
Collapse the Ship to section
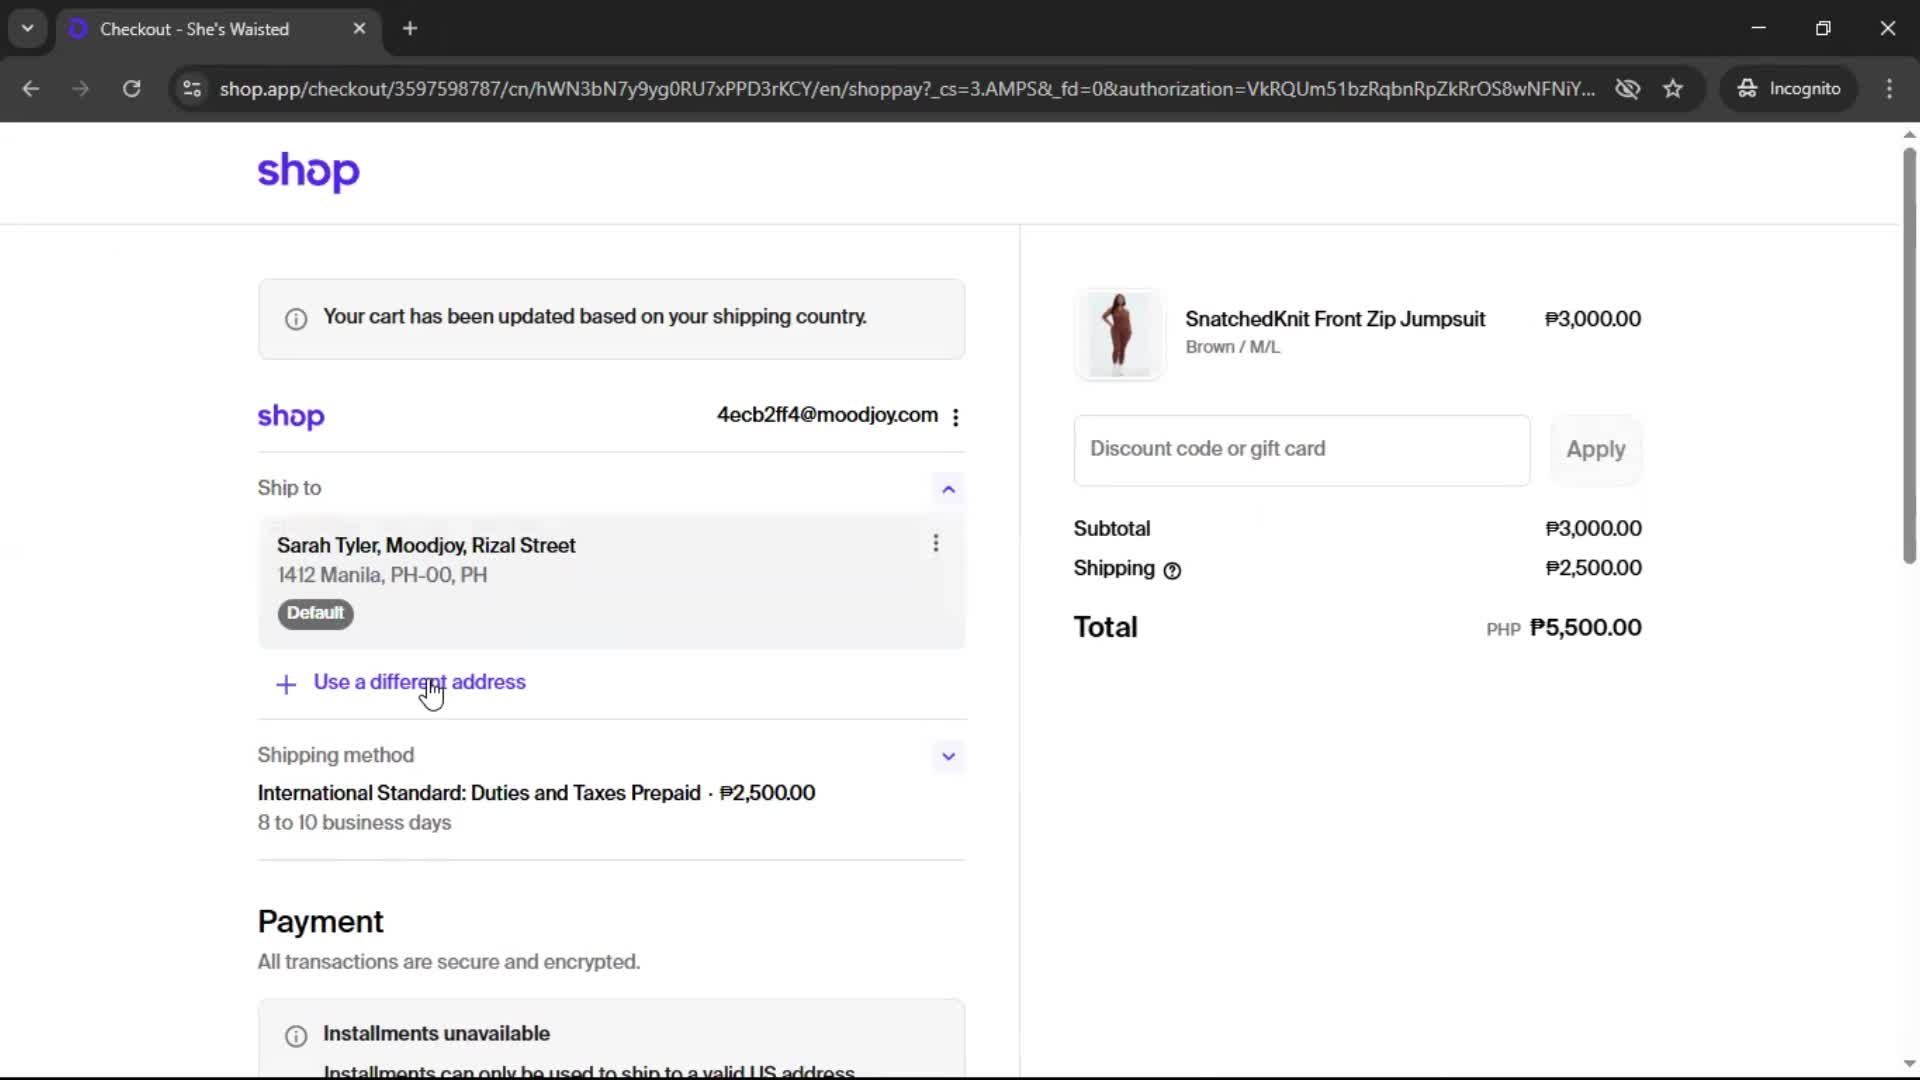(x=948, y=489)
